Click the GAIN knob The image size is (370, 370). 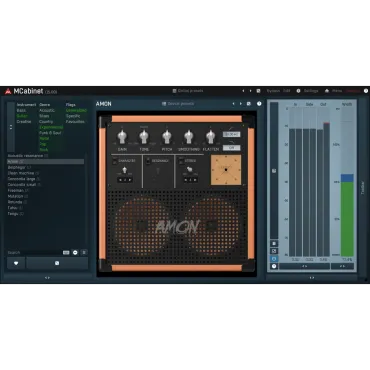click(122, 137)
